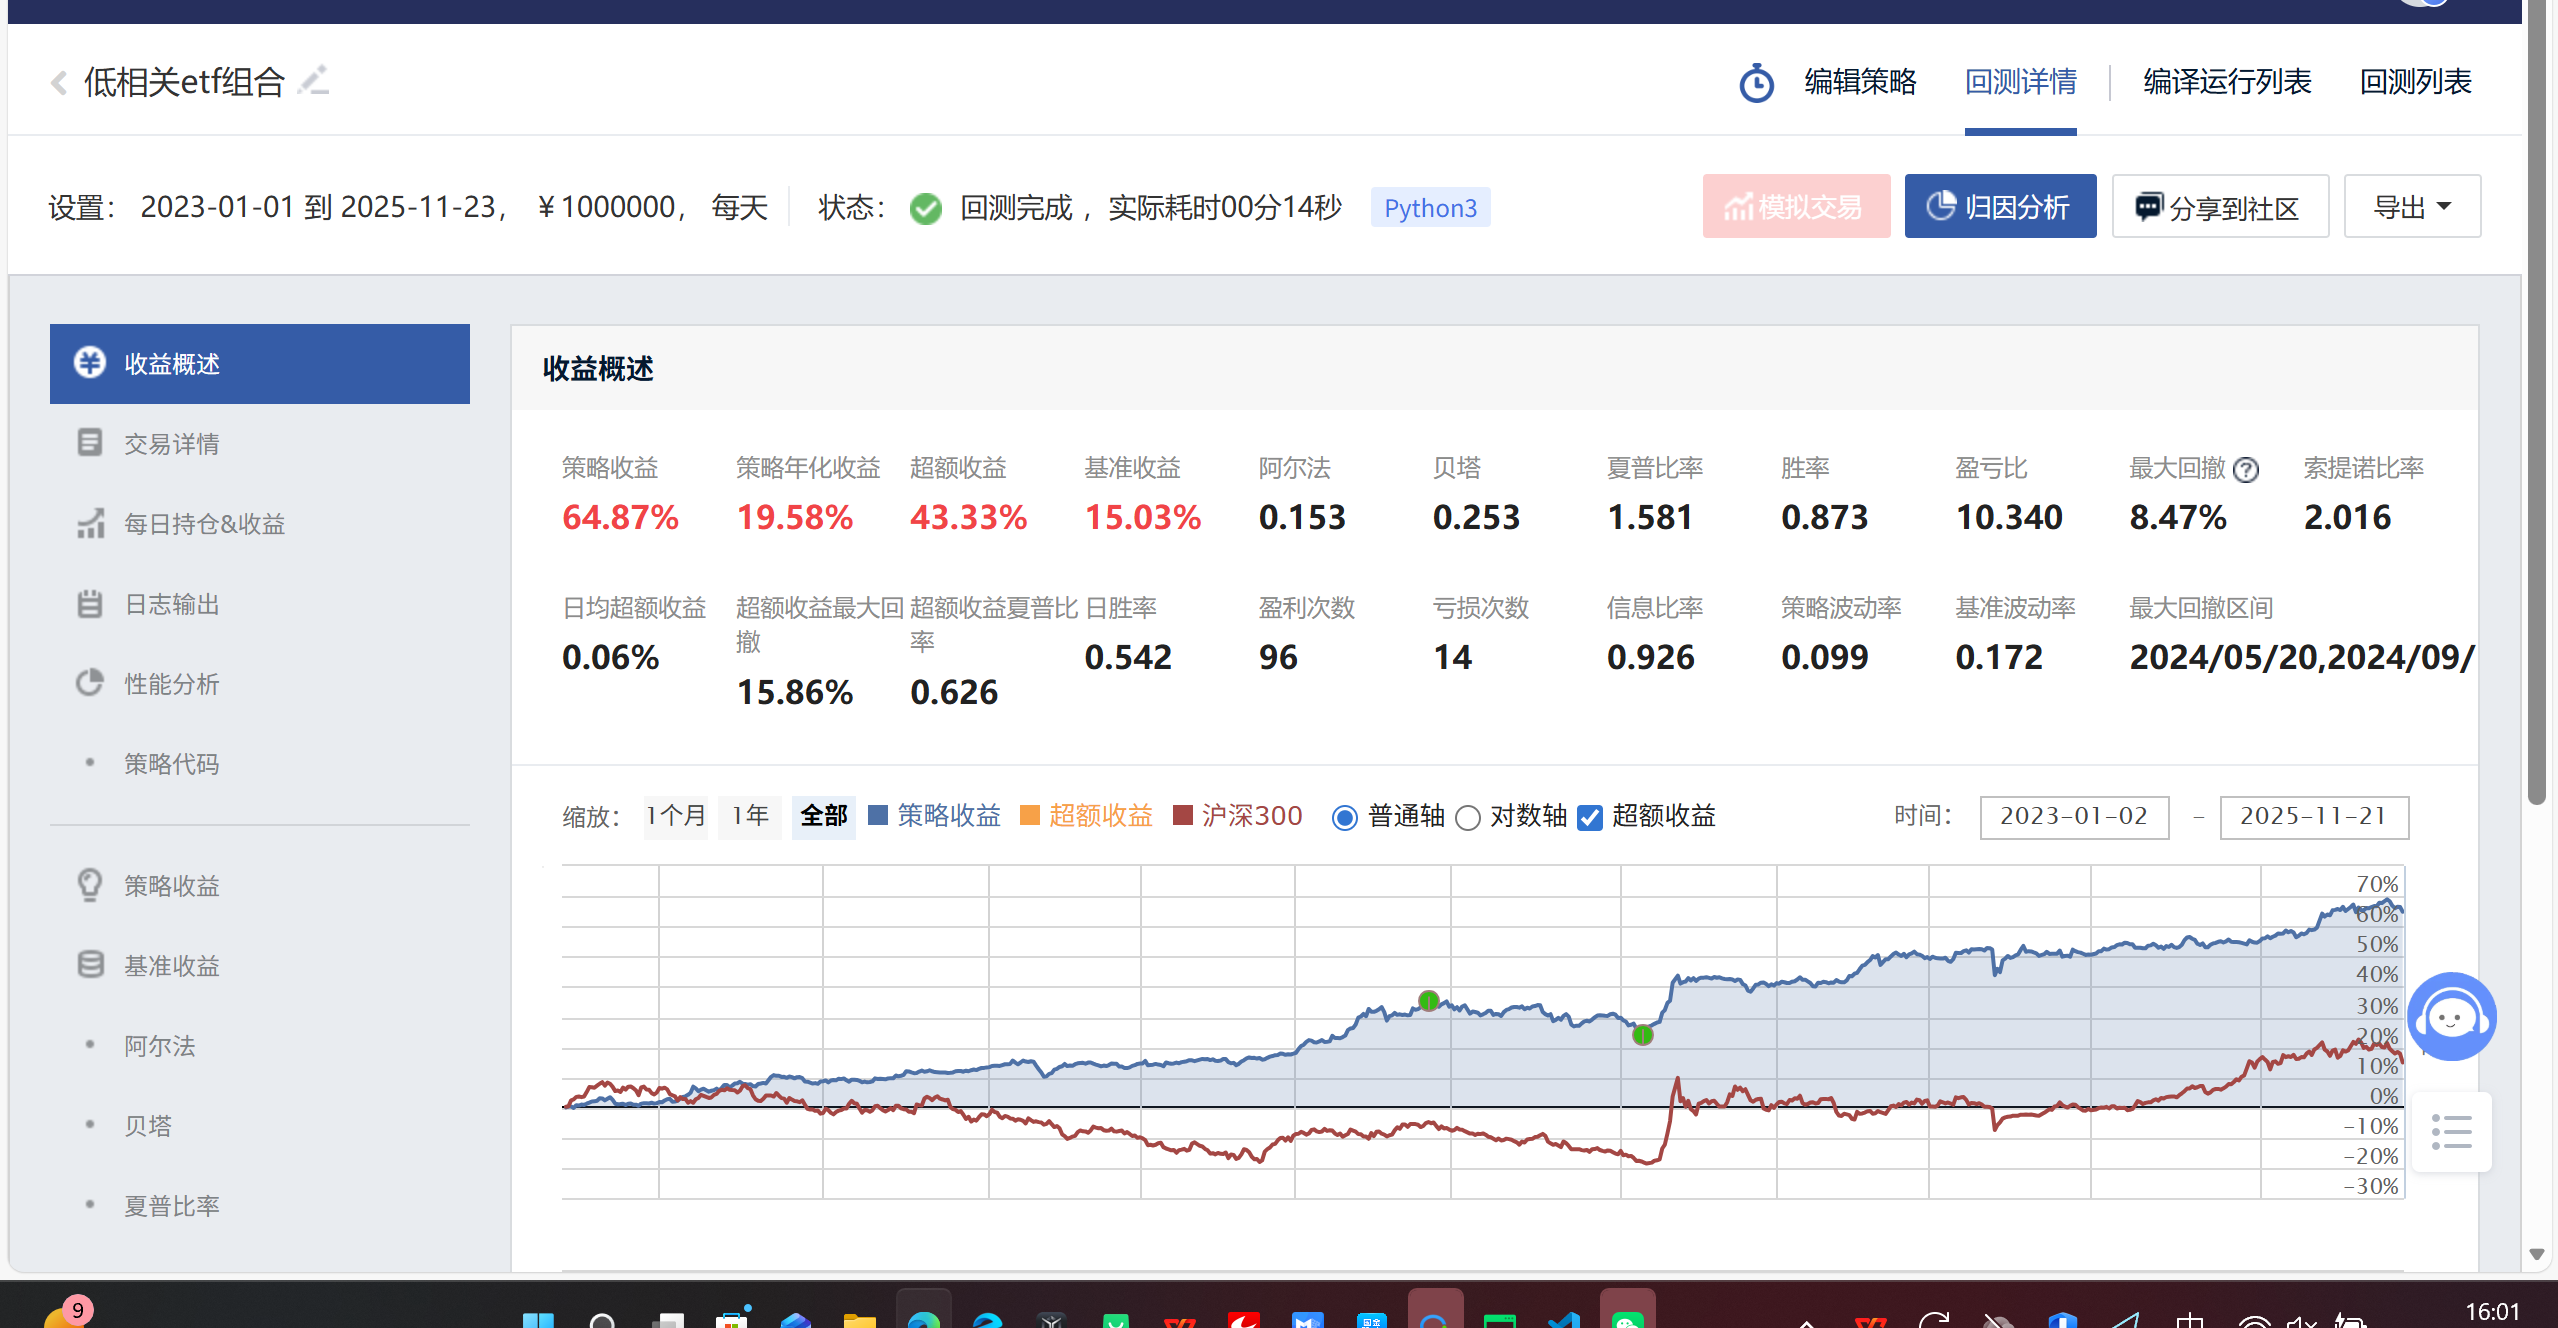Click the timer clock icon near 编辑策略

coord(1756,83)
